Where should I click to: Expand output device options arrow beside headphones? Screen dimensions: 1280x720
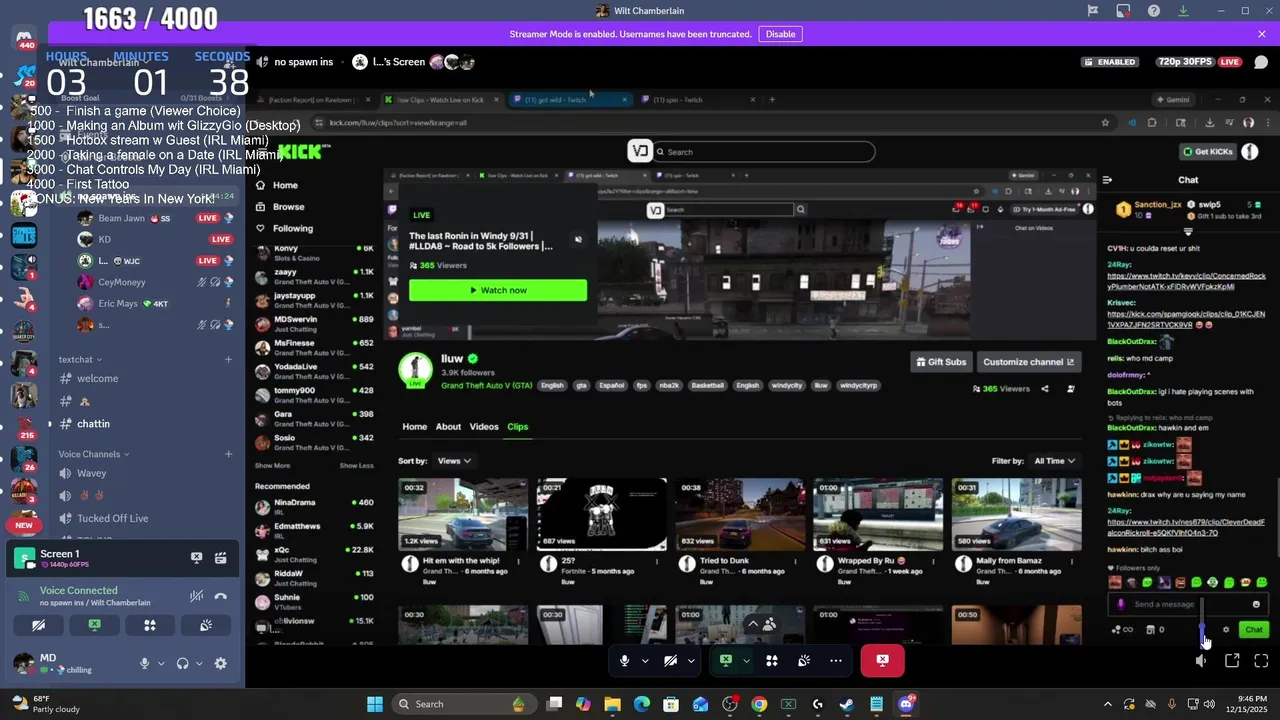tap(198, 663)
